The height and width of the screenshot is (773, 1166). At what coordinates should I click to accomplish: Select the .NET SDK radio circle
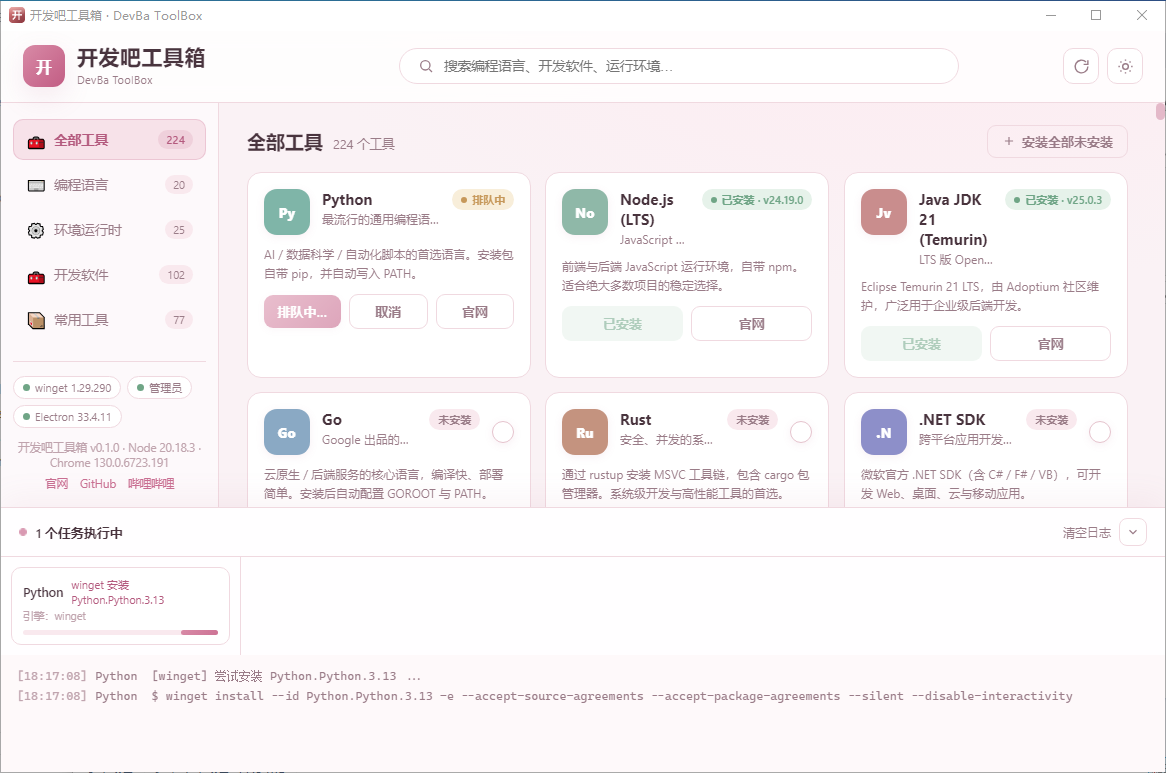[x=1100, y=432]
